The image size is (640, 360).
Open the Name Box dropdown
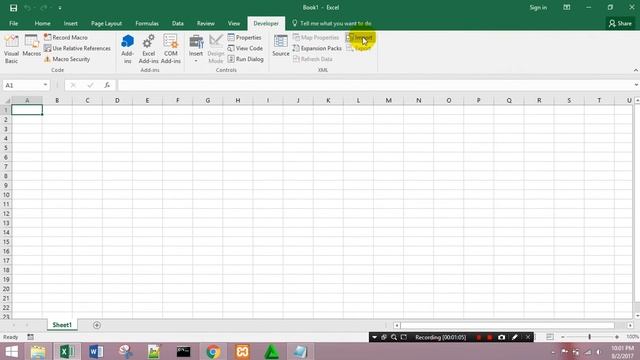45,85
